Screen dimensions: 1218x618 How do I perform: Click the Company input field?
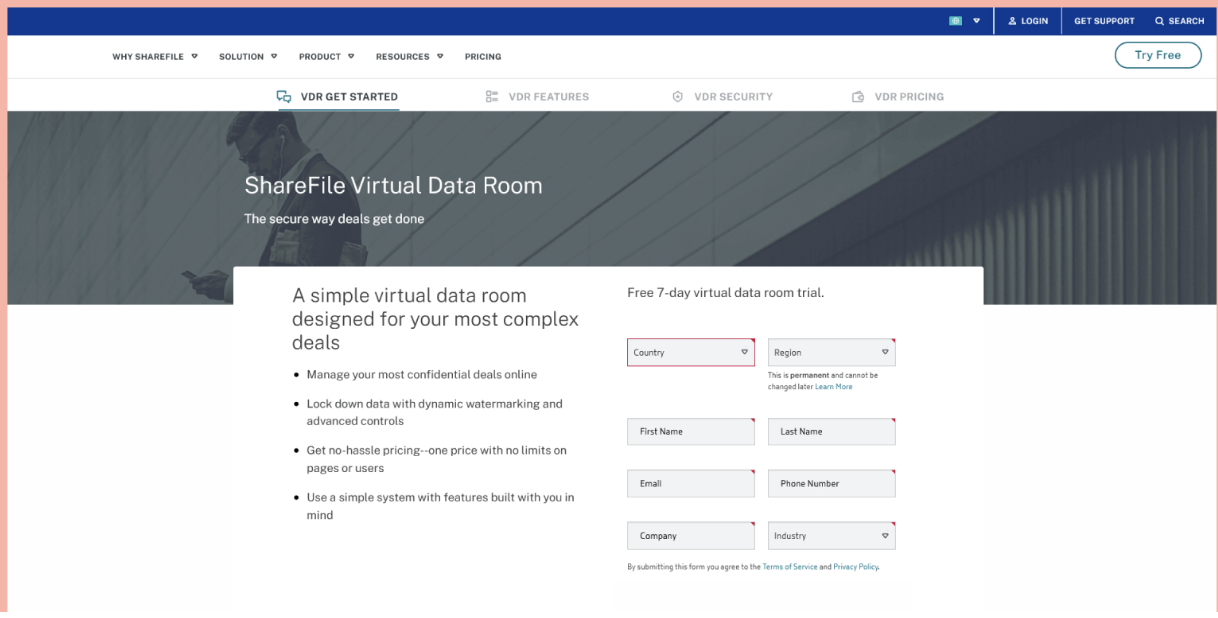point(691,536)
